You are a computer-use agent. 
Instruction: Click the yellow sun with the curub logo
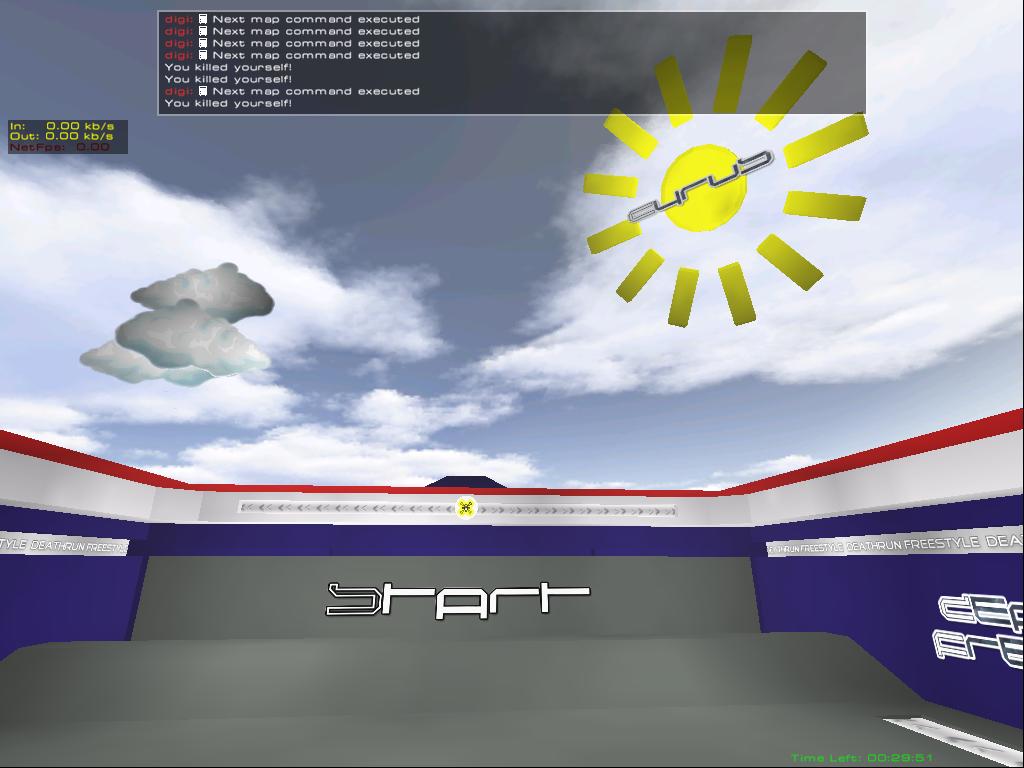pyautogui.click(x=704, y=188)
